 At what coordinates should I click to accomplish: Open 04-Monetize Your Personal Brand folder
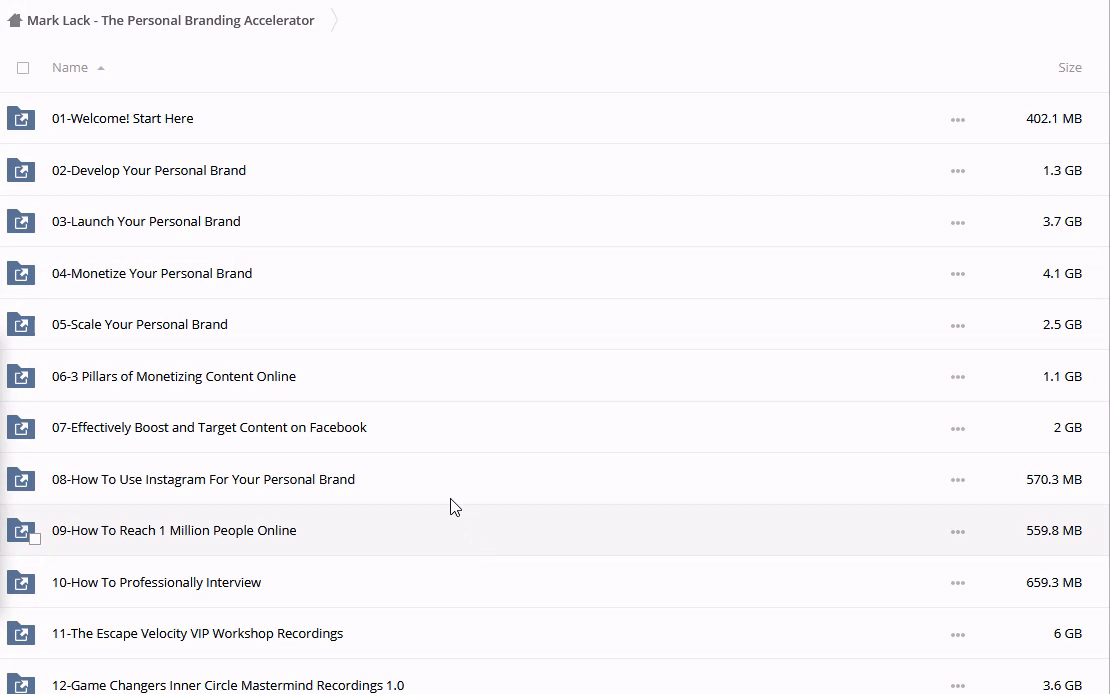click(152, 273)
